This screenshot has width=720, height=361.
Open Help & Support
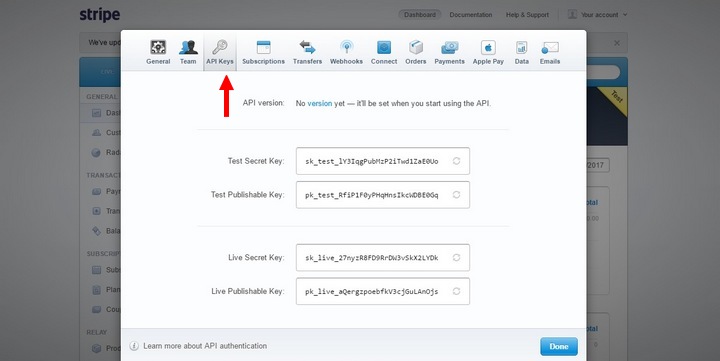(x=527, y=15)
